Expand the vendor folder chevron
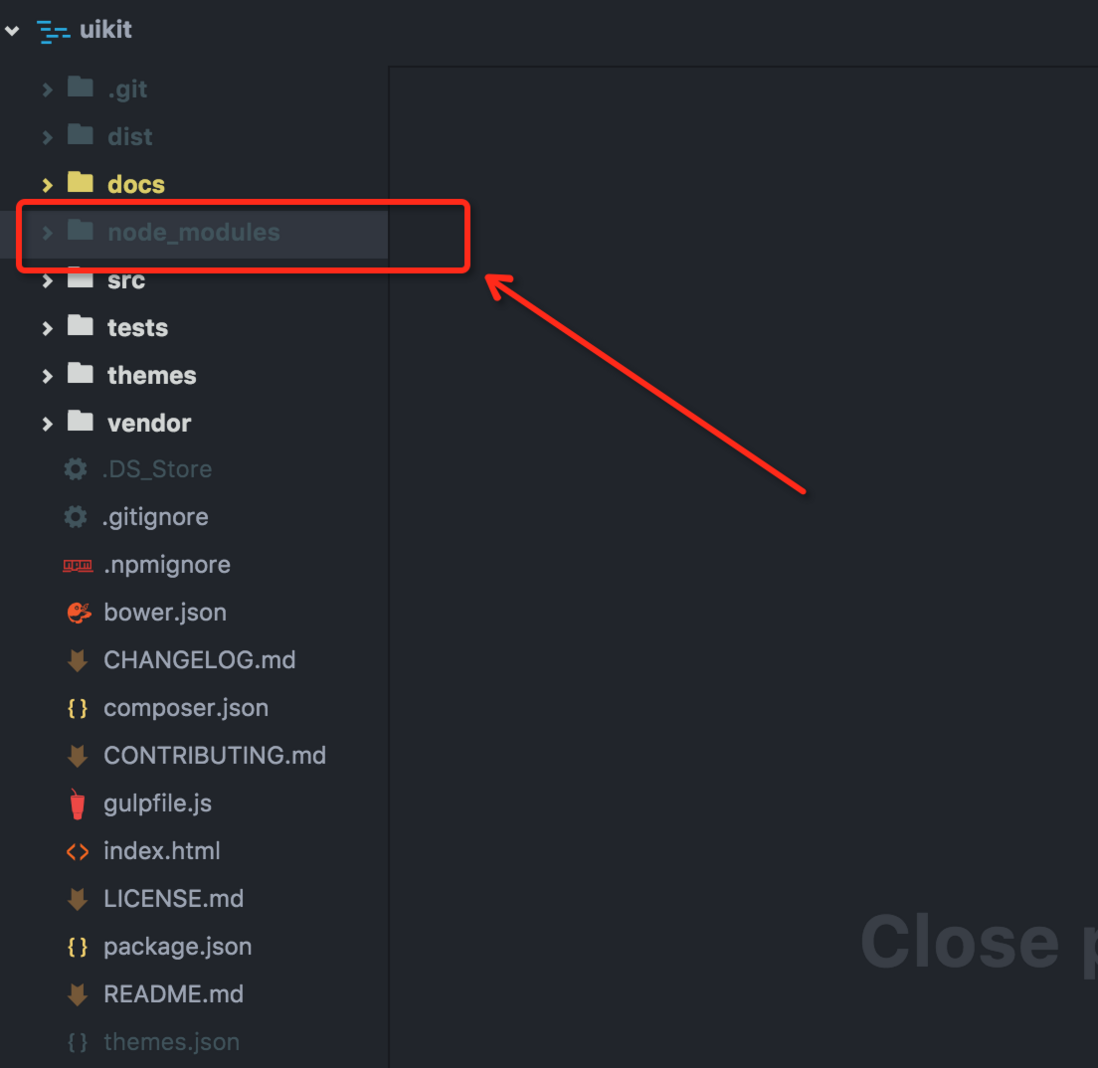The image size is (1098, 1068). tap(46, 424)
